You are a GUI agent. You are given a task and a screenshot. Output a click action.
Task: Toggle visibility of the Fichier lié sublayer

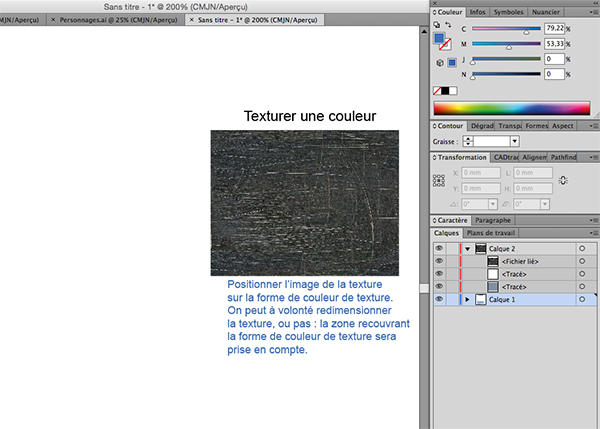[x=439, y=260]
